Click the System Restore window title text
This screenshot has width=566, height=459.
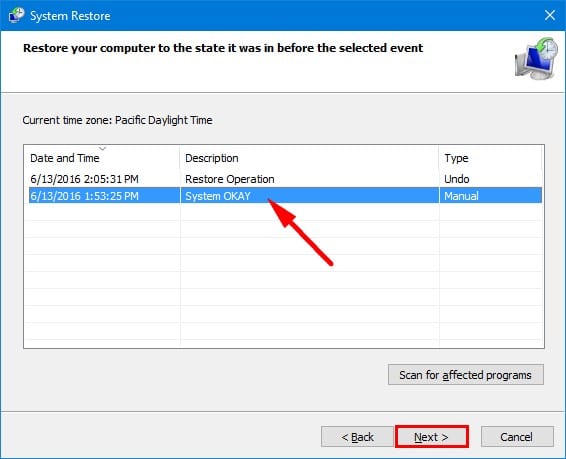tap(70, 16)
